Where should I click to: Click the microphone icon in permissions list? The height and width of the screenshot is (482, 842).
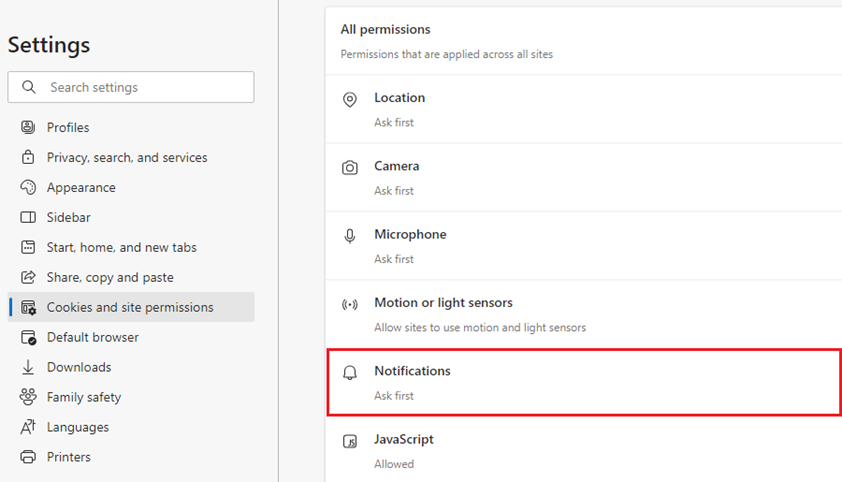[350, 236]
